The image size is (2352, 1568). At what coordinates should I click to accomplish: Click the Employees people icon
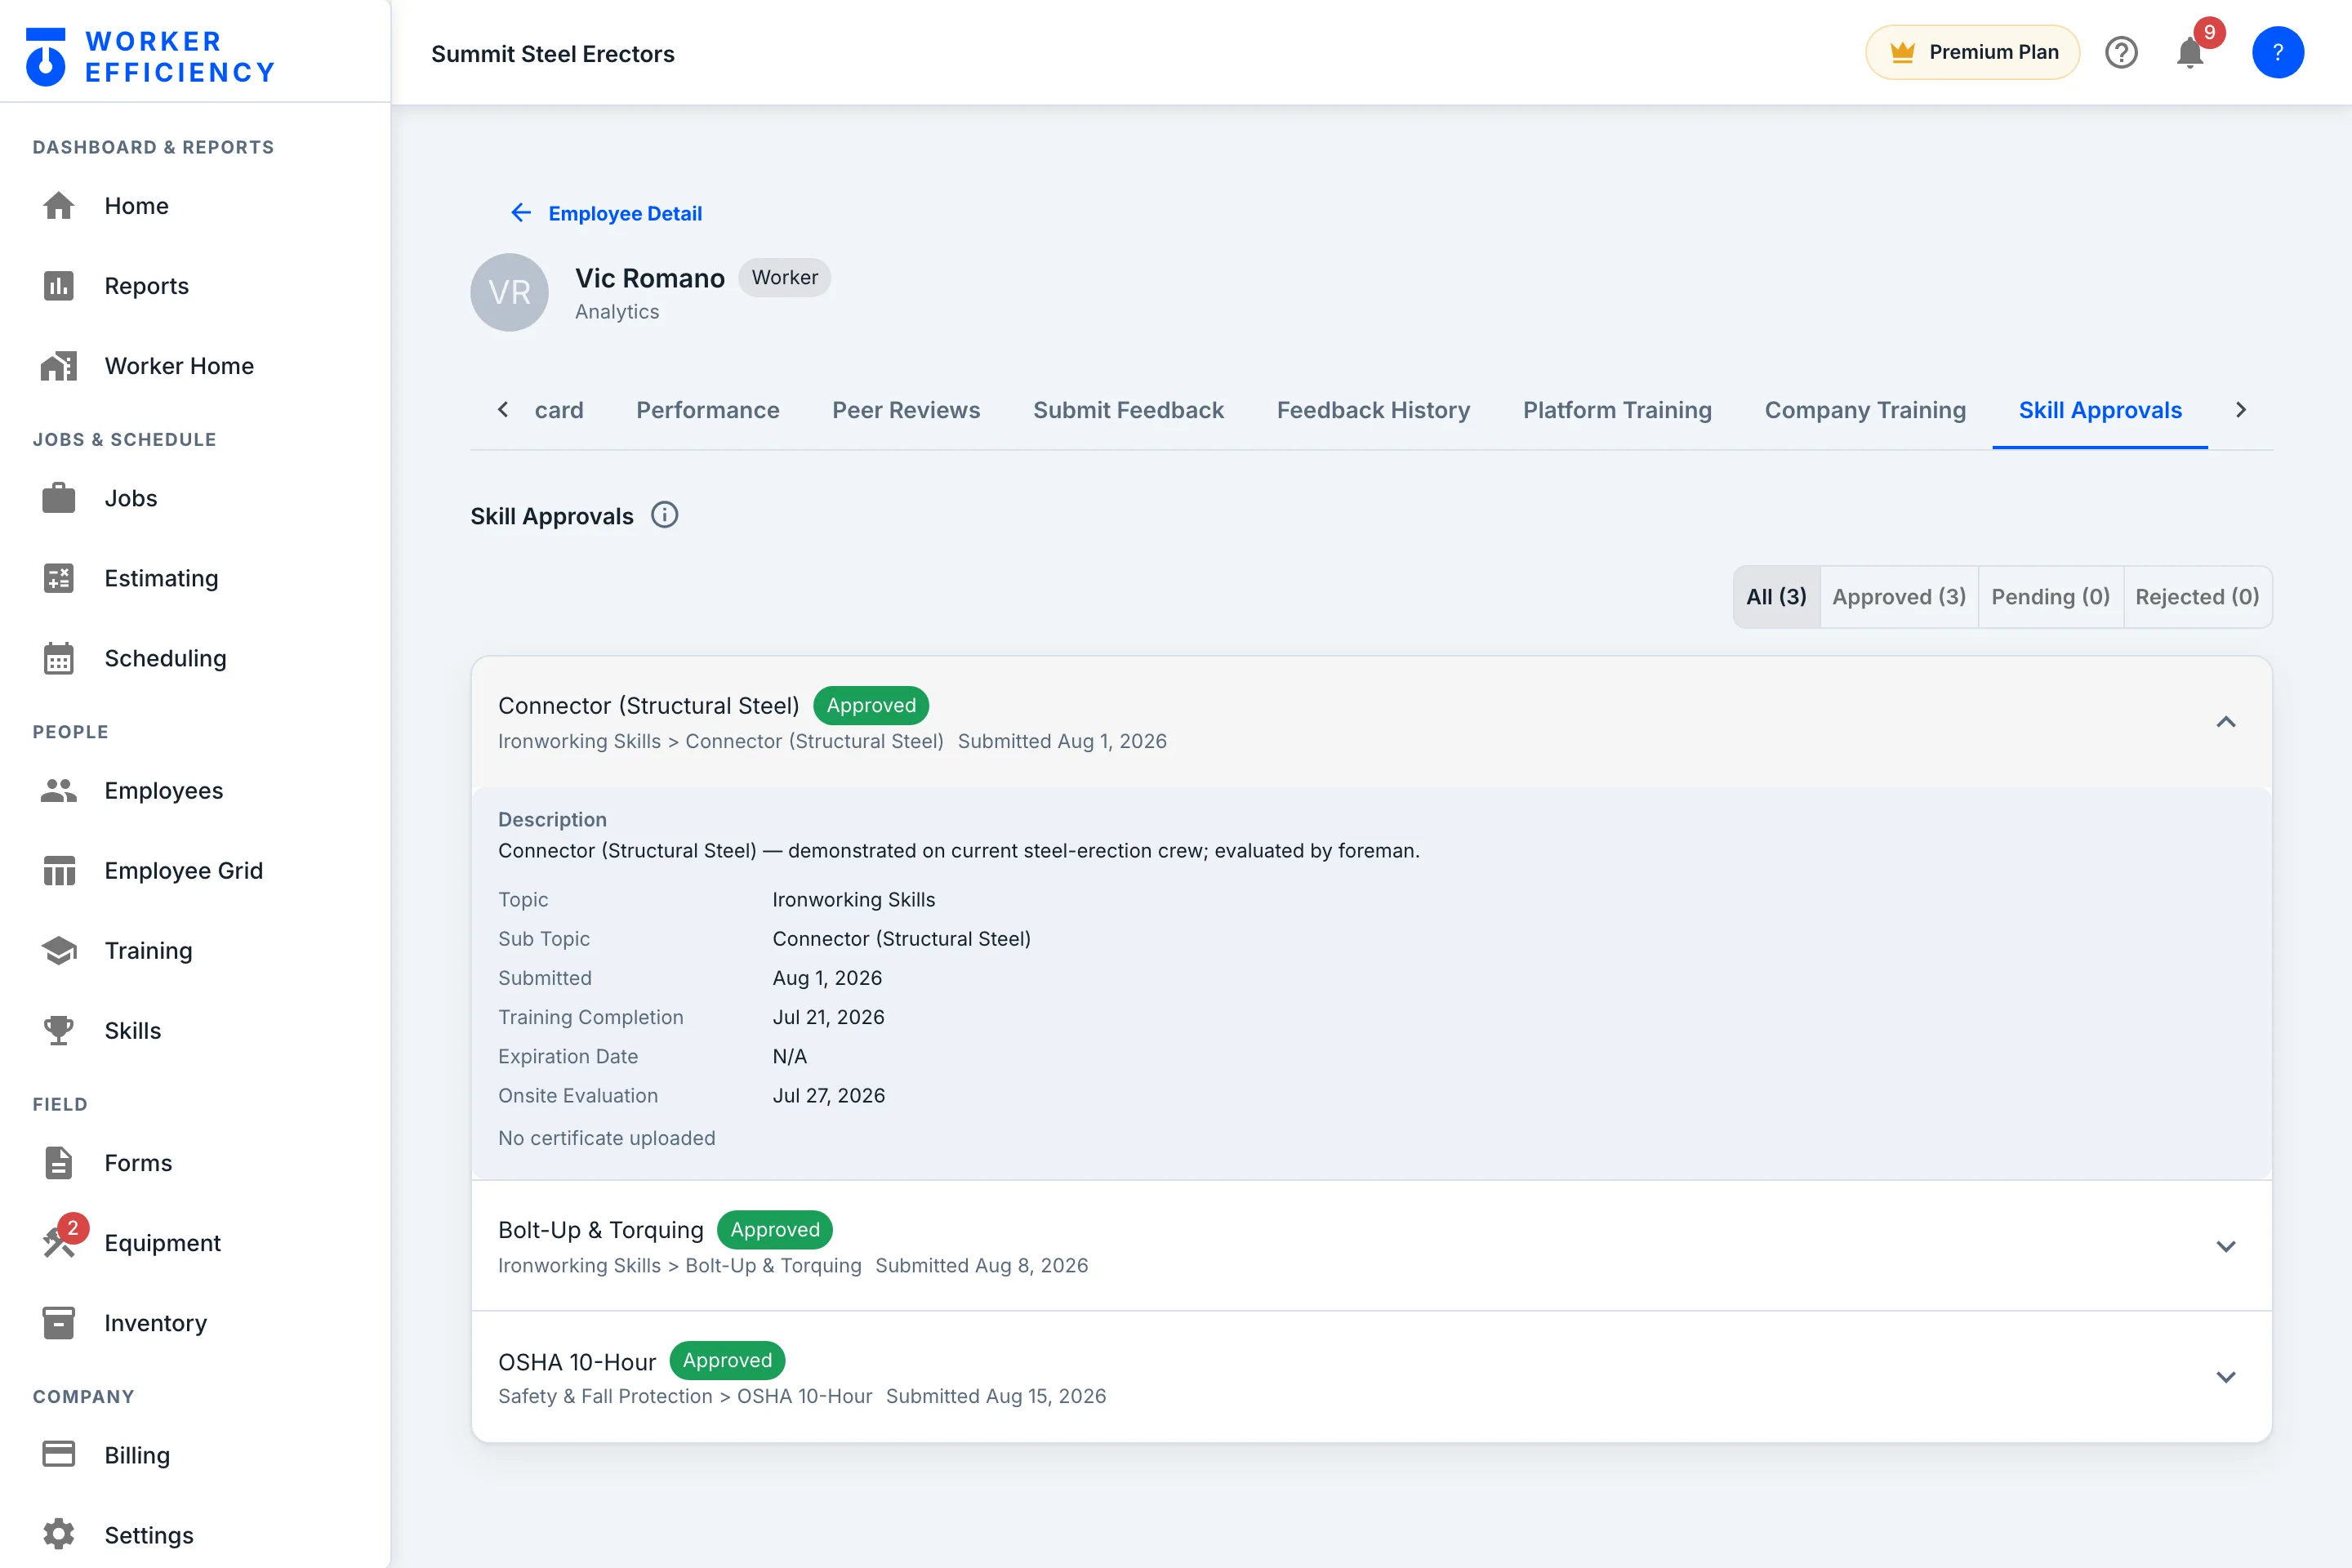pos(58,790)
